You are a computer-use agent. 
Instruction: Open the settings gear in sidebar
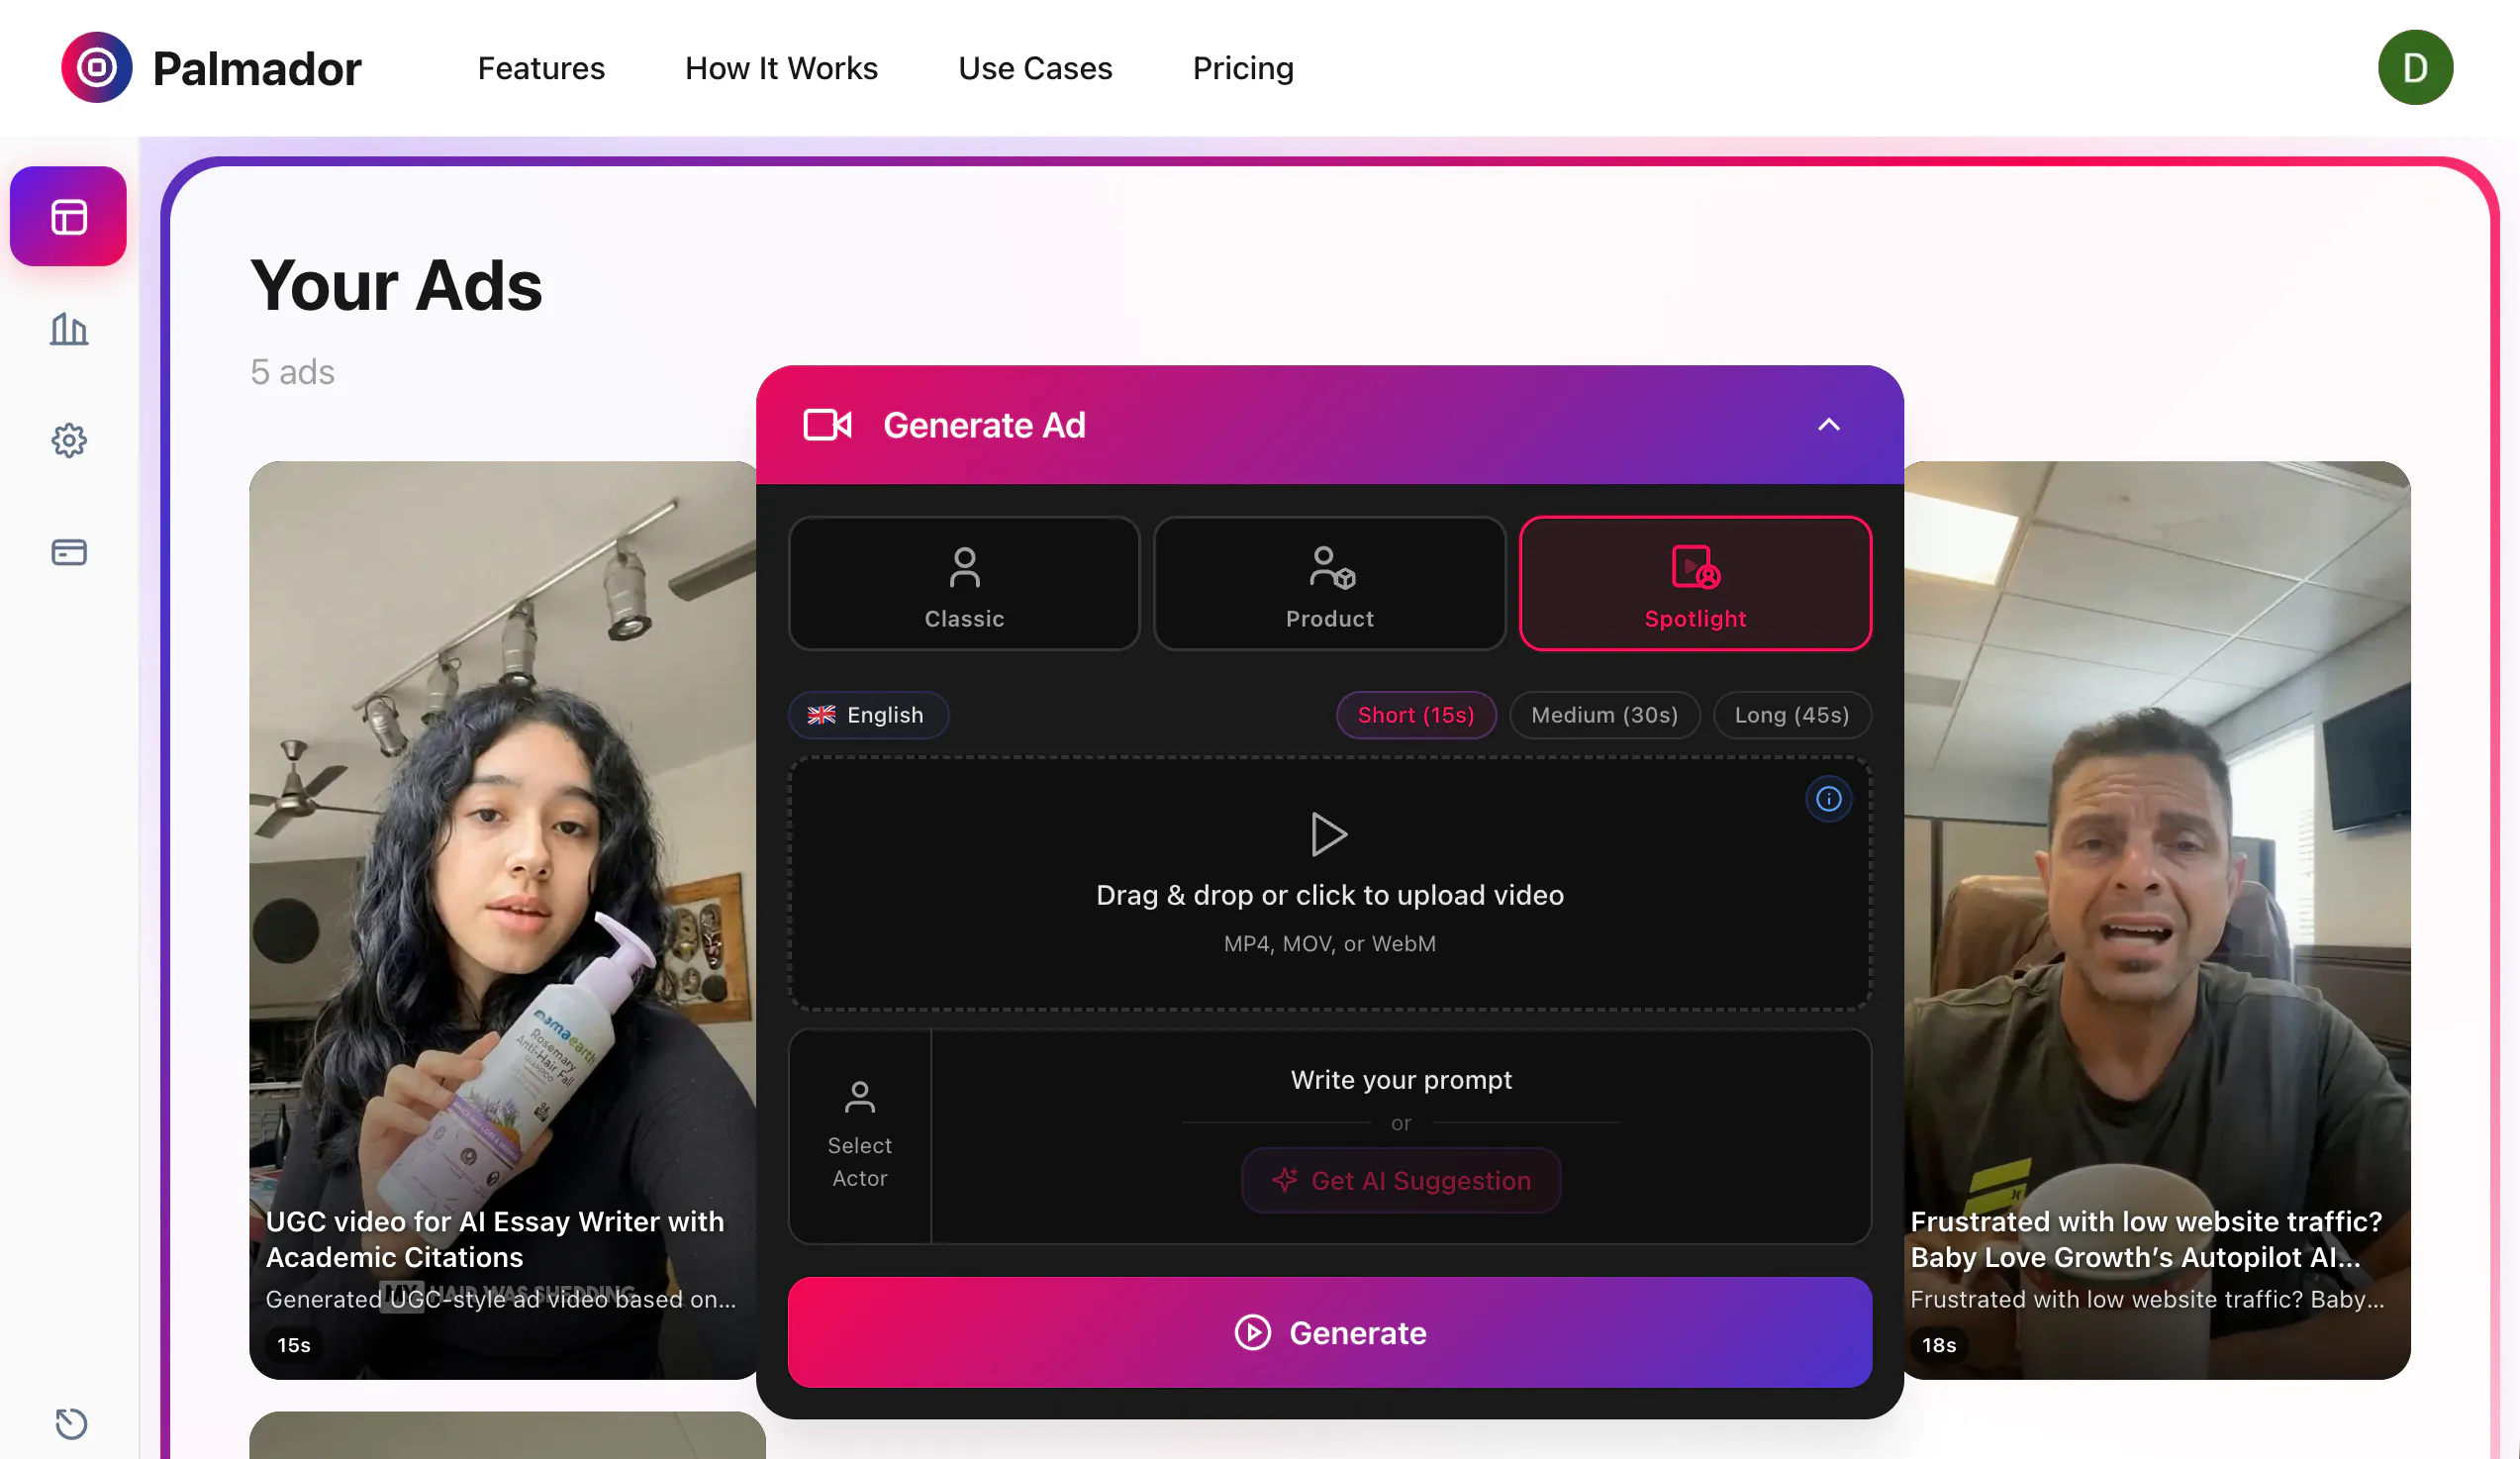tap(69, 441)
